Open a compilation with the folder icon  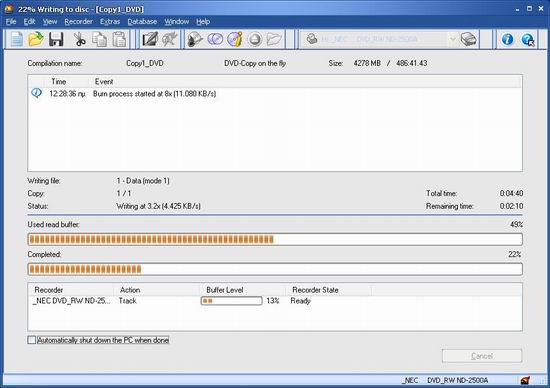click(x=36, y=39)
